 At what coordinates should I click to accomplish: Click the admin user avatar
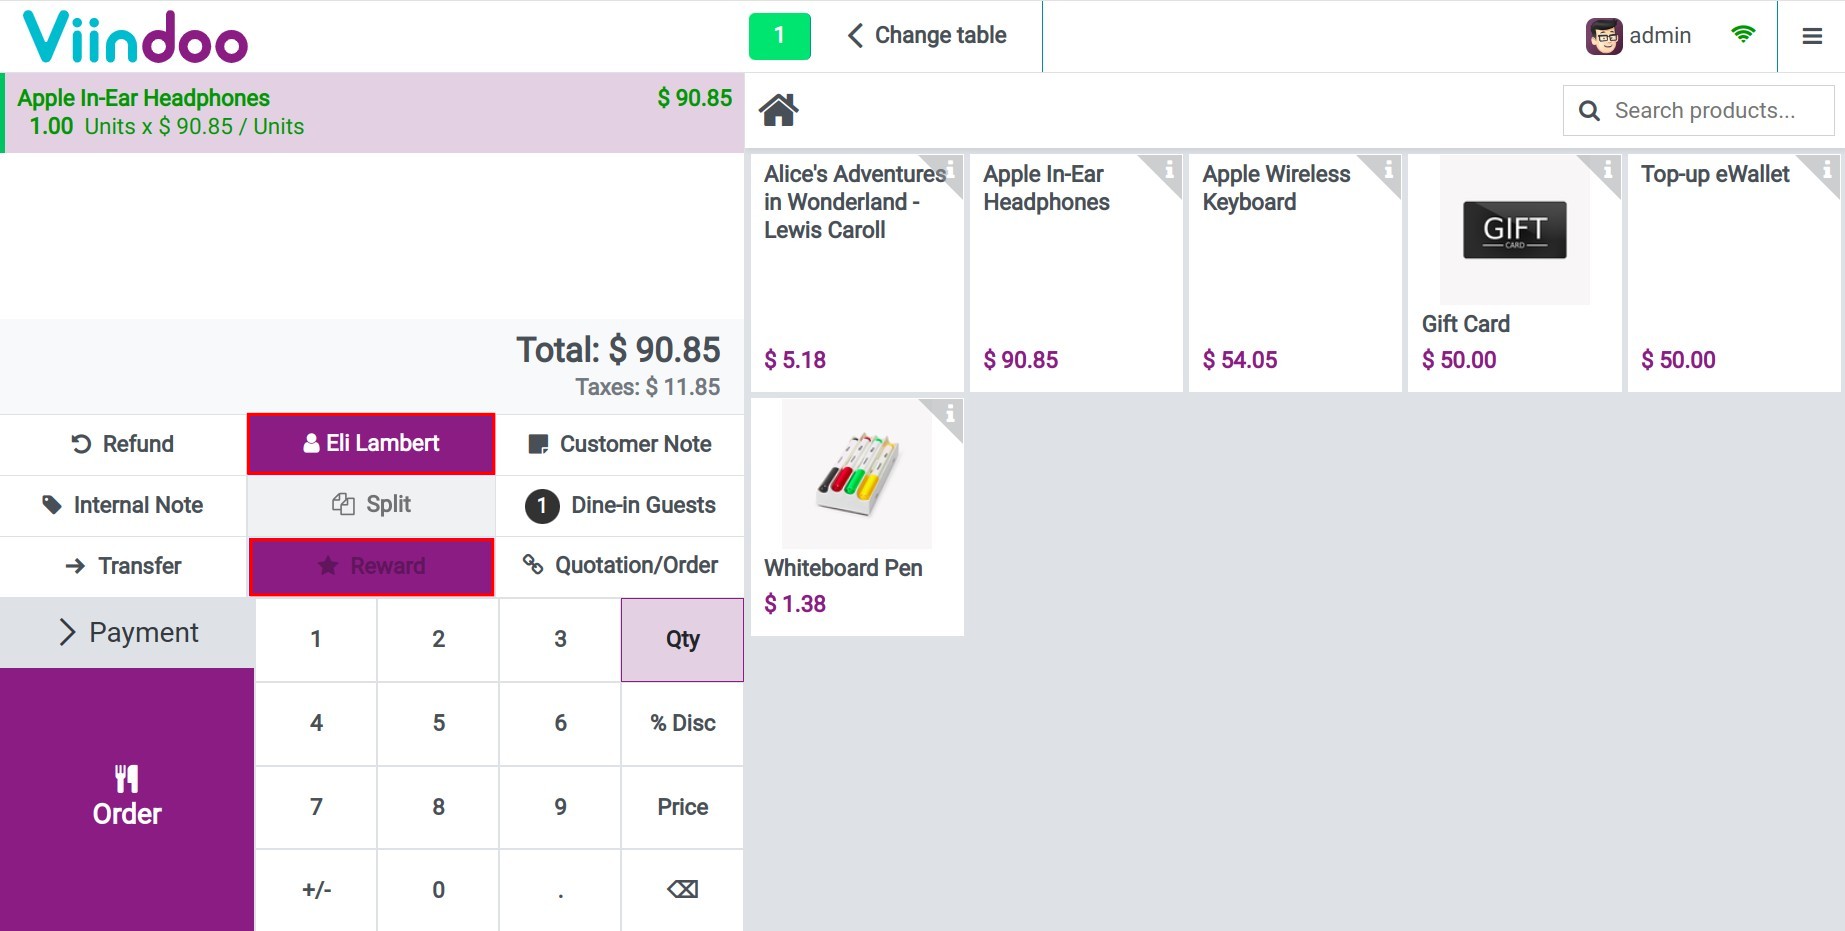tap(1604, 36)
